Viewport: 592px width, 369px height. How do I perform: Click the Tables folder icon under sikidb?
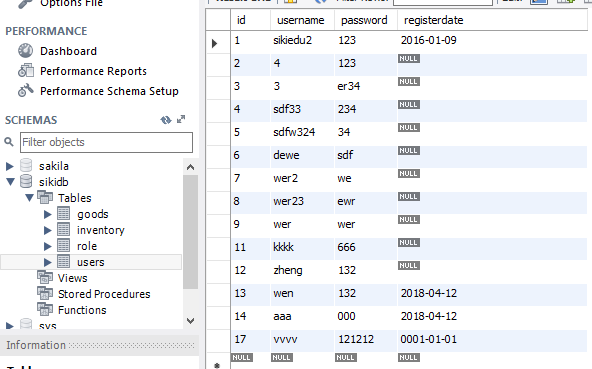click(45, 197)
